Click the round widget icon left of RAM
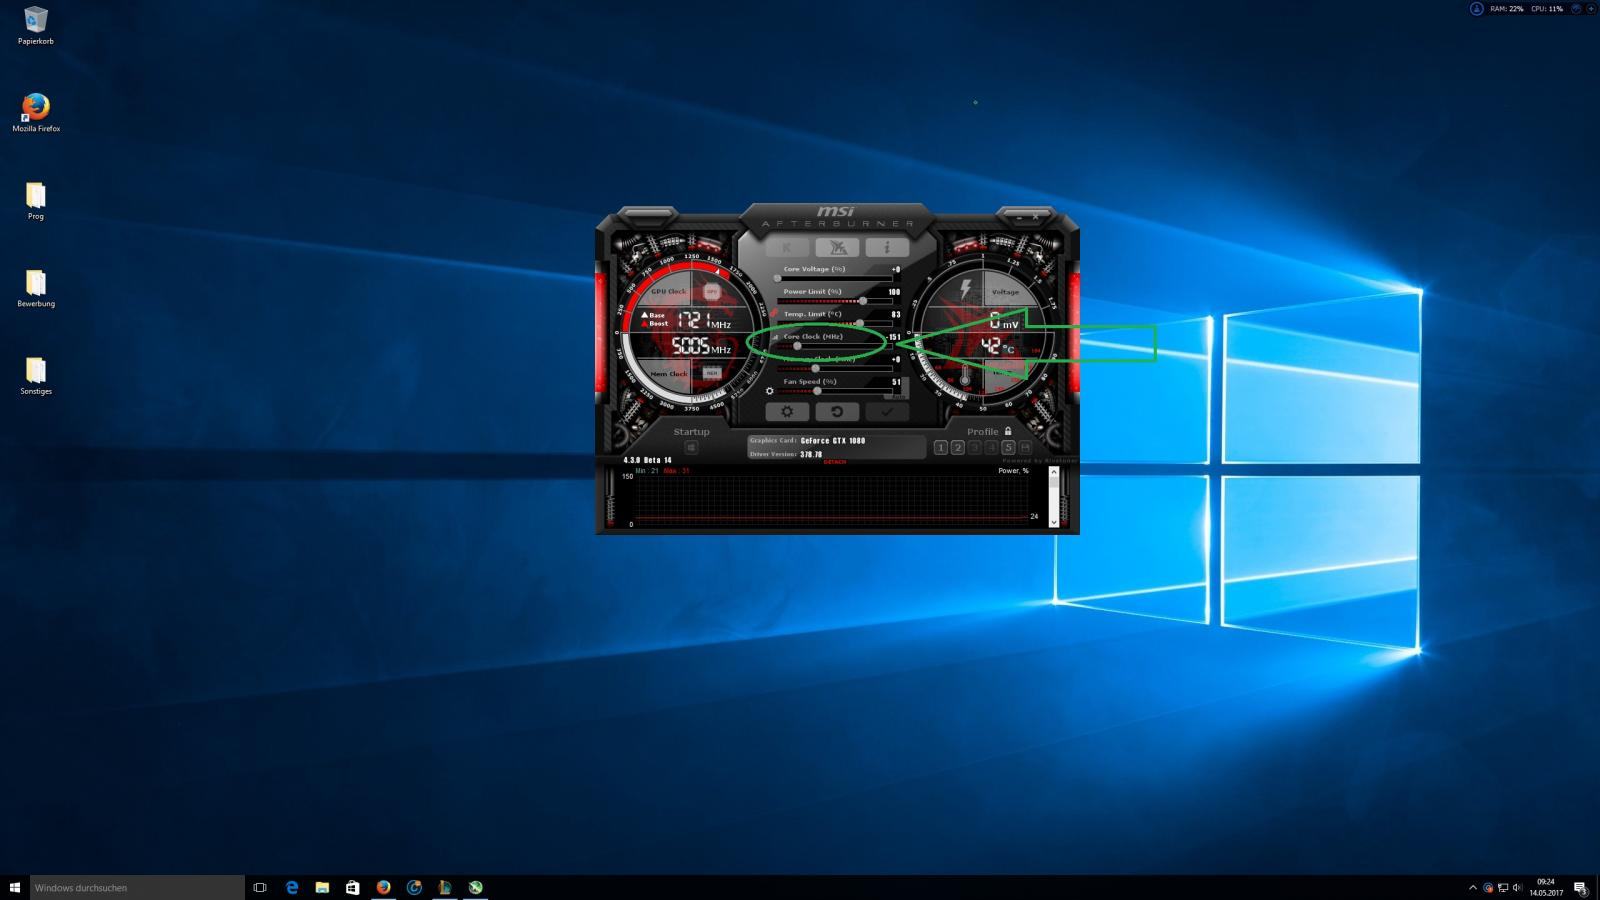Viewport: 1600px width, 900px height. tap(1477, 8)
